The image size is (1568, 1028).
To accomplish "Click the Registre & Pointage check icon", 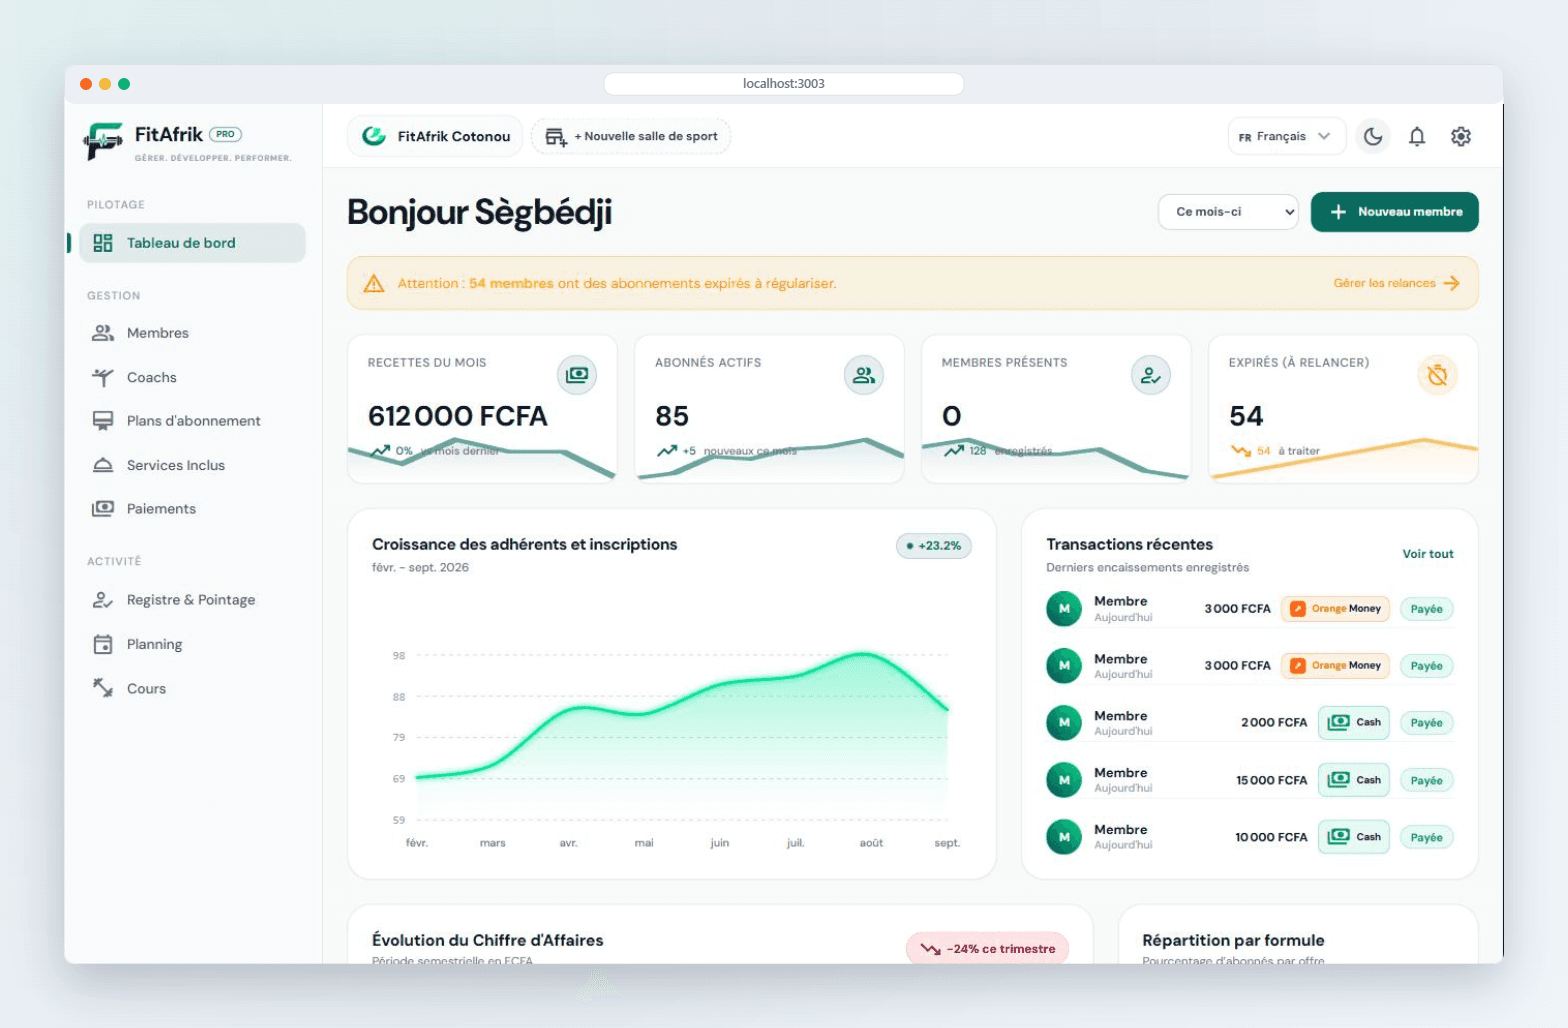I will click(x=103, y=600).
